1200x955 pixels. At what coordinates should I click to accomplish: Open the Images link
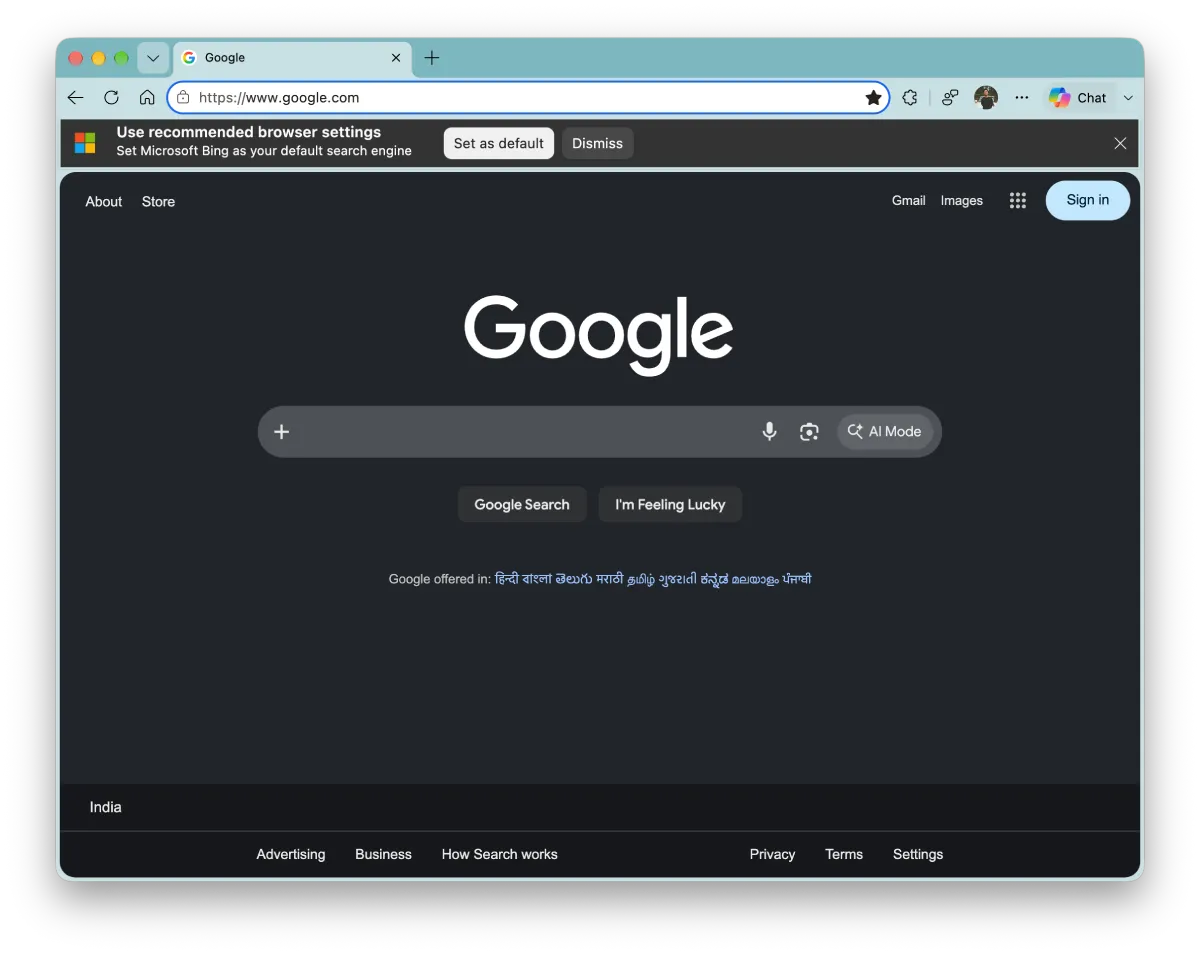coord(962,200)
